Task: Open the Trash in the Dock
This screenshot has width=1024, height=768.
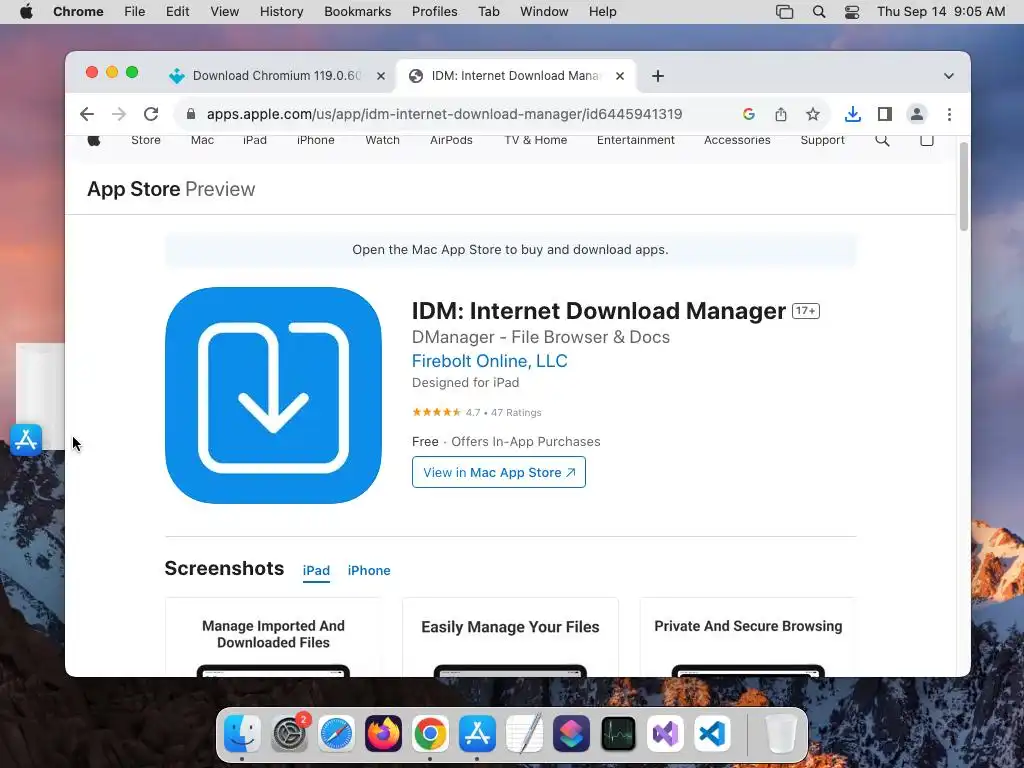Action: pyautogui.click(x=781, y=733)
